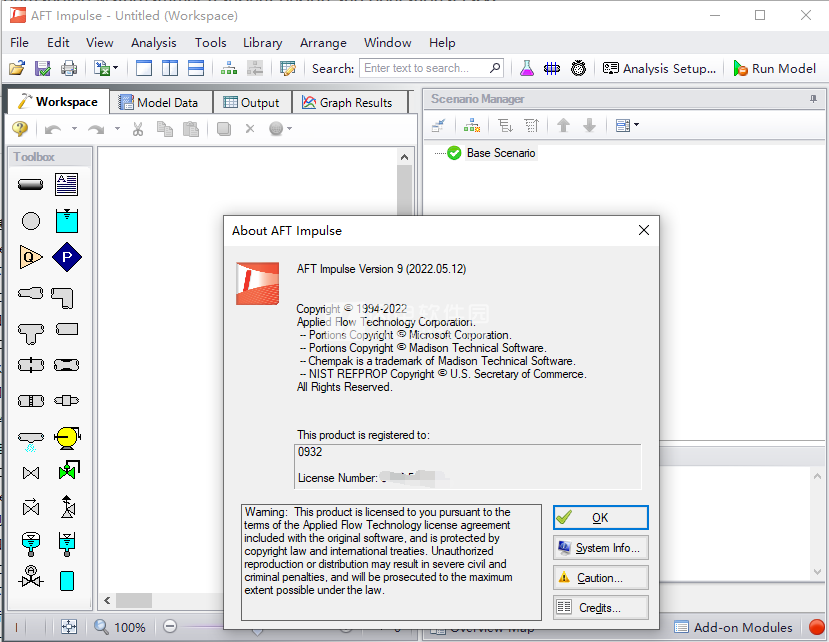829x642 pixels.
Task: Click the table-with-pencil toolbar icon
Action: (x=288, y=68)
